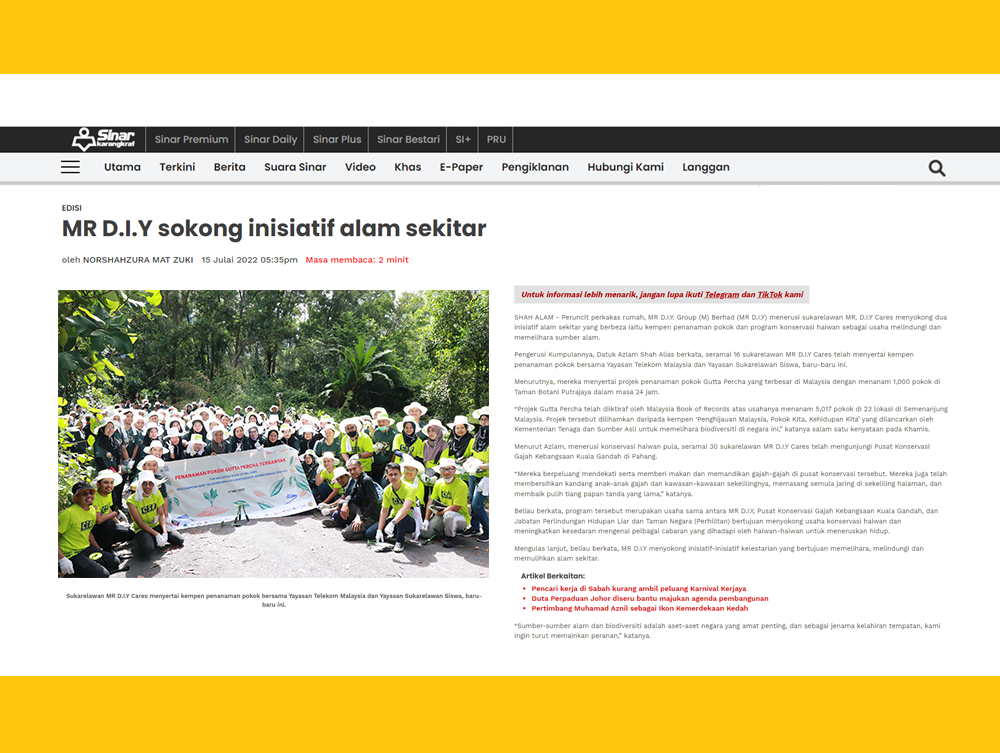Click the paragraph starting Menurutnya, mereka menyertai
The height and width of the screenshot is (753, 1000).
point(727,387)
